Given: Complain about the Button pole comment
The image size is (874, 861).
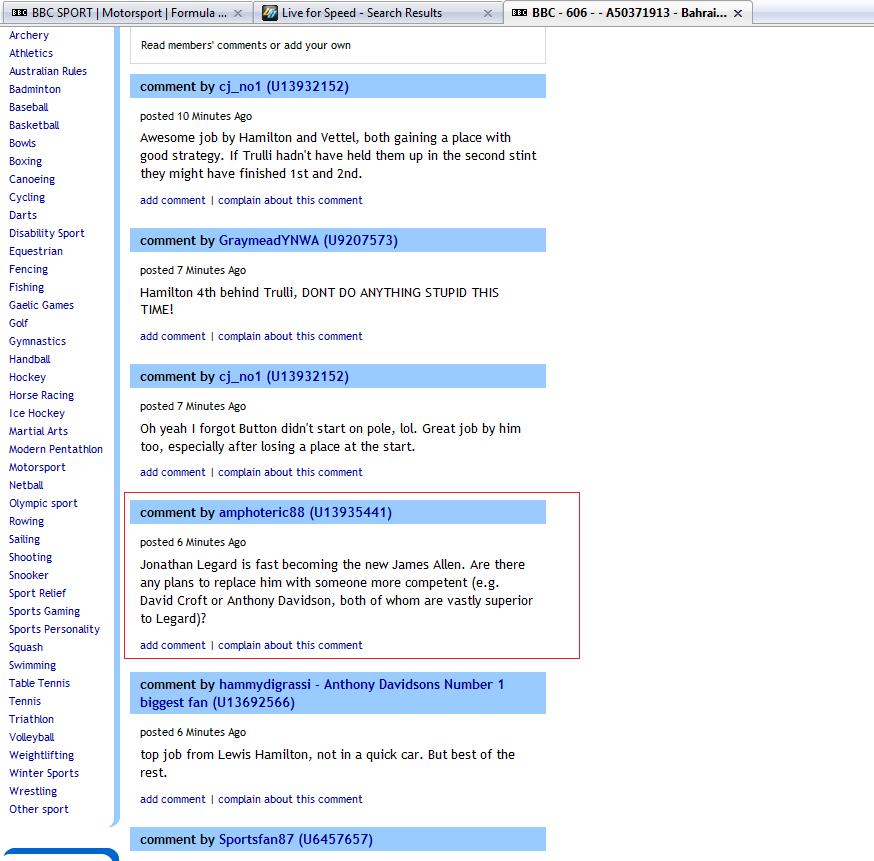Looking at the screenshot, I should coord(290,472).
